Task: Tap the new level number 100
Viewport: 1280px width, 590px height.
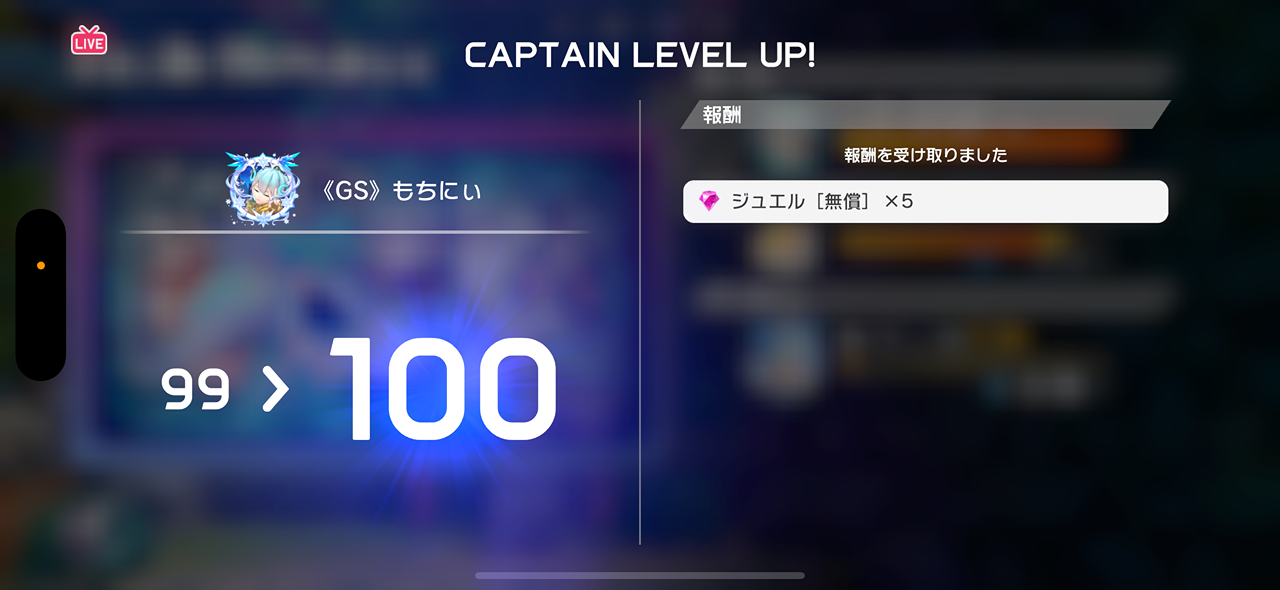Action: click(443, 389)
